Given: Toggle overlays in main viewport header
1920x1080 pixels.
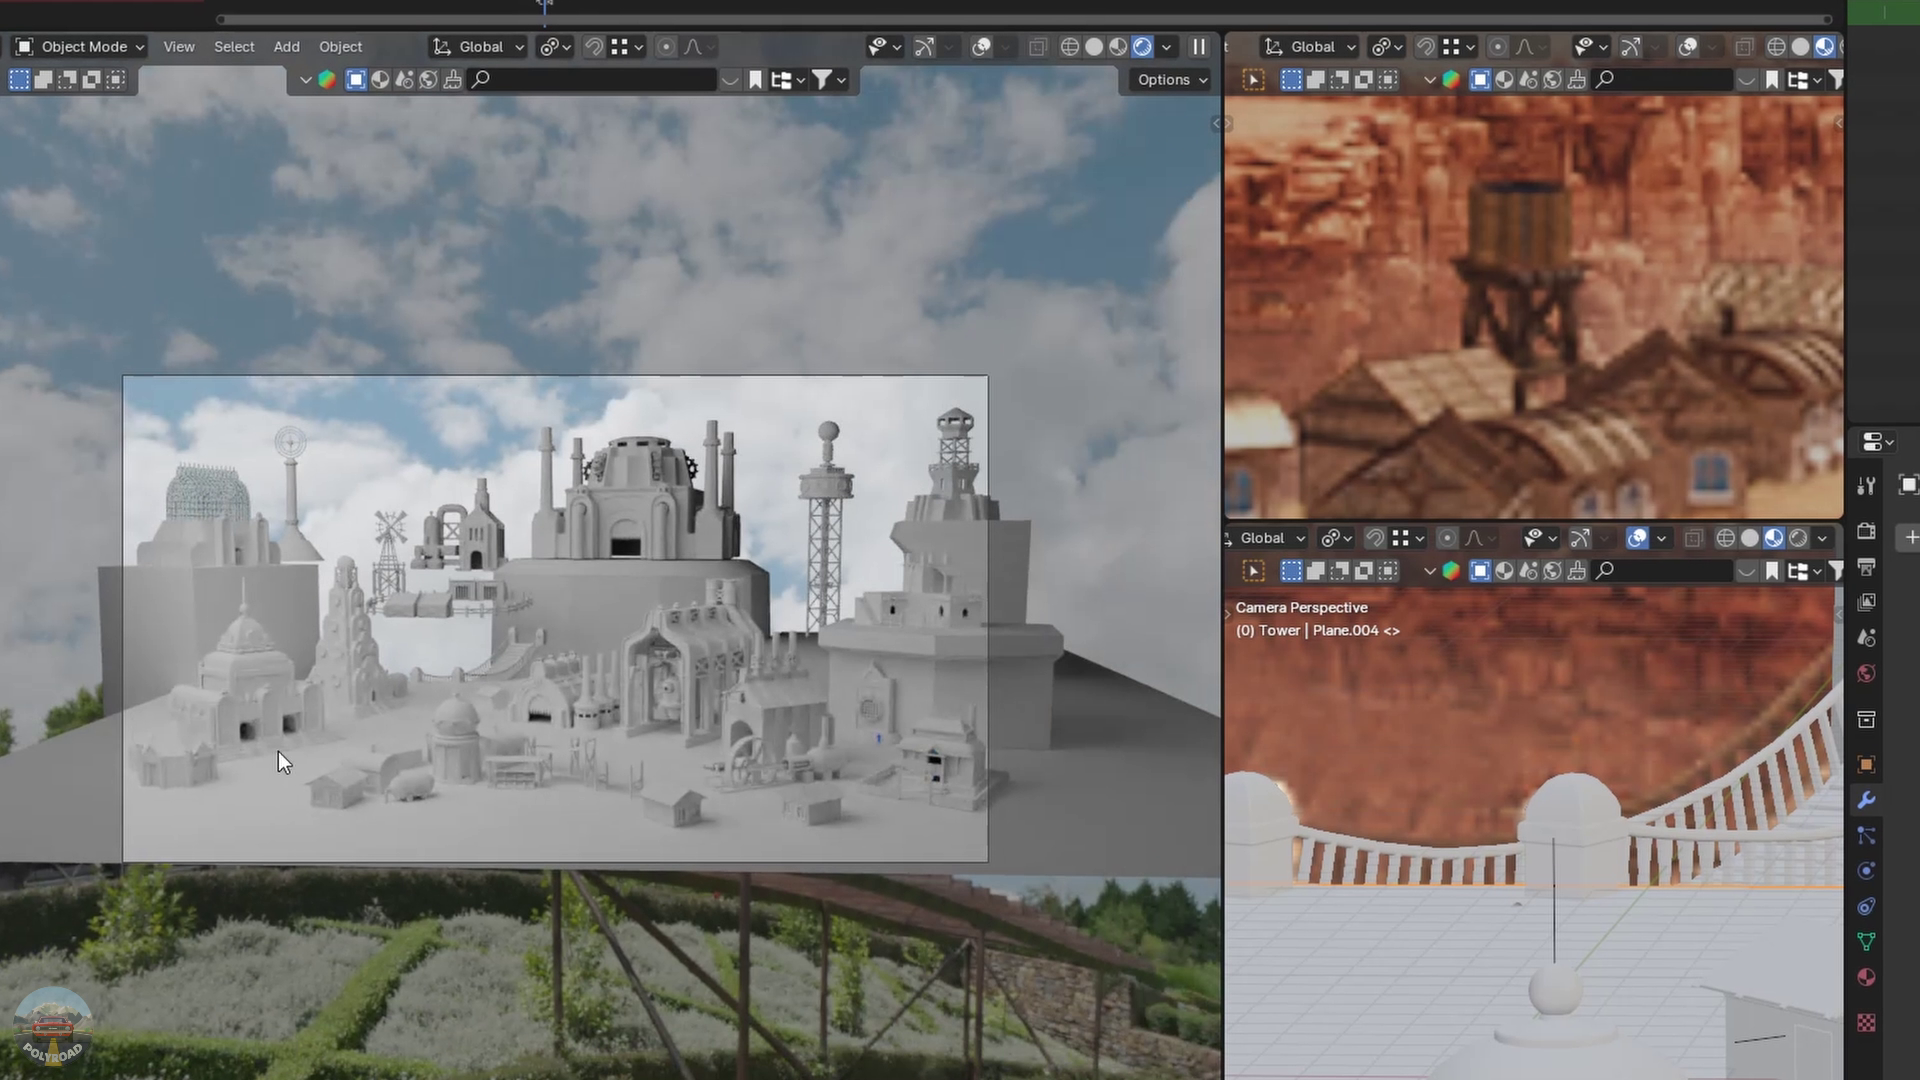Looking at the screenshot, I should tap(981, 47).
